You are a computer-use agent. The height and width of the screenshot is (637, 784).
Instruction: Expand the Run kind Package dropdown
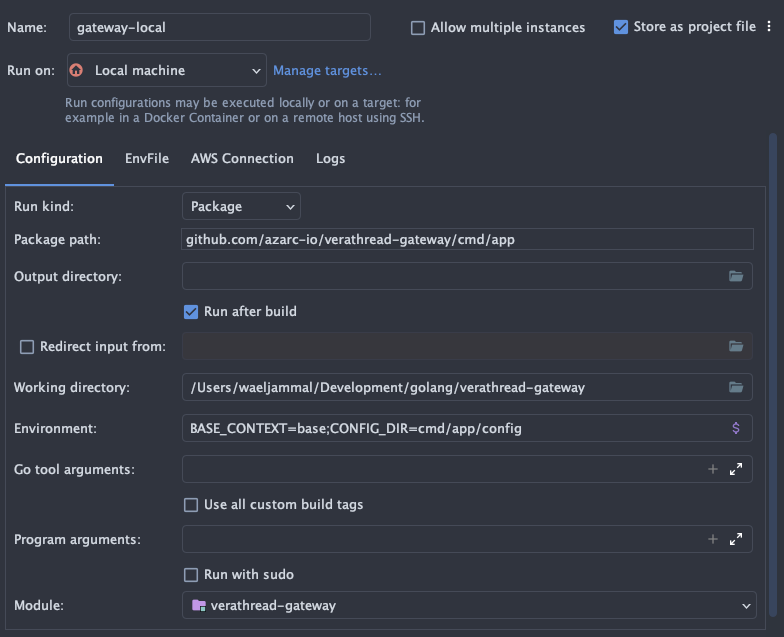click(x=241, y=206)
